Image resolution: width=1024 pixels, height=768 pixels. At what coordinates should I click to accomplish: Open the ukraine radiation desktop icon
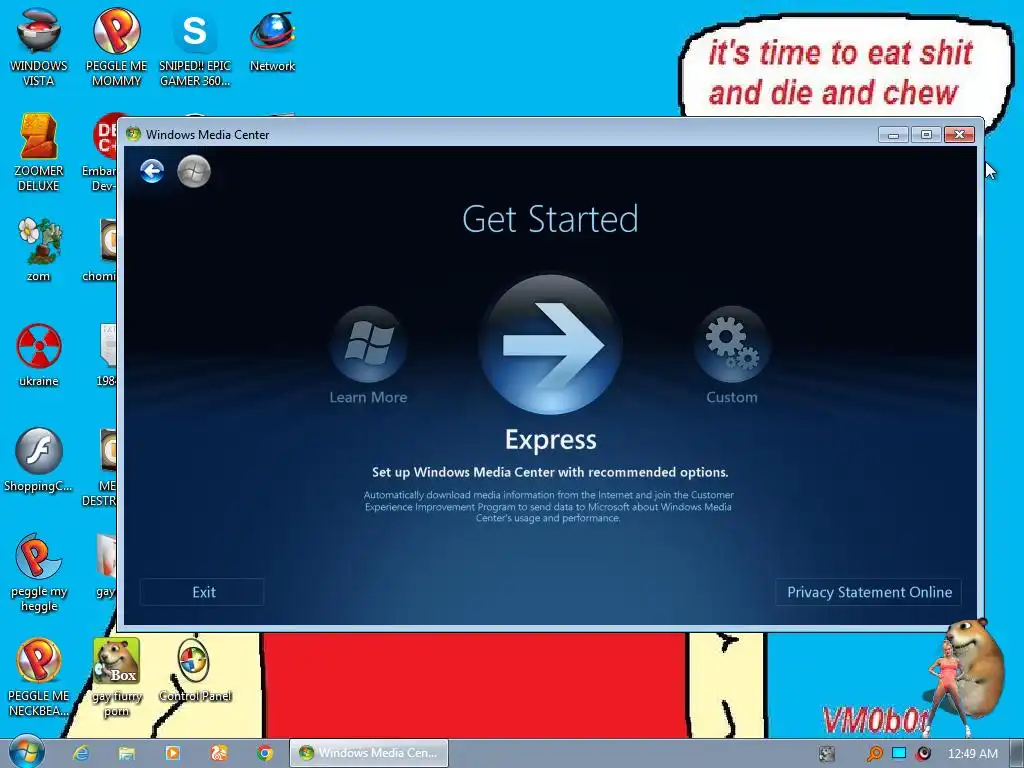coord(39,355)
